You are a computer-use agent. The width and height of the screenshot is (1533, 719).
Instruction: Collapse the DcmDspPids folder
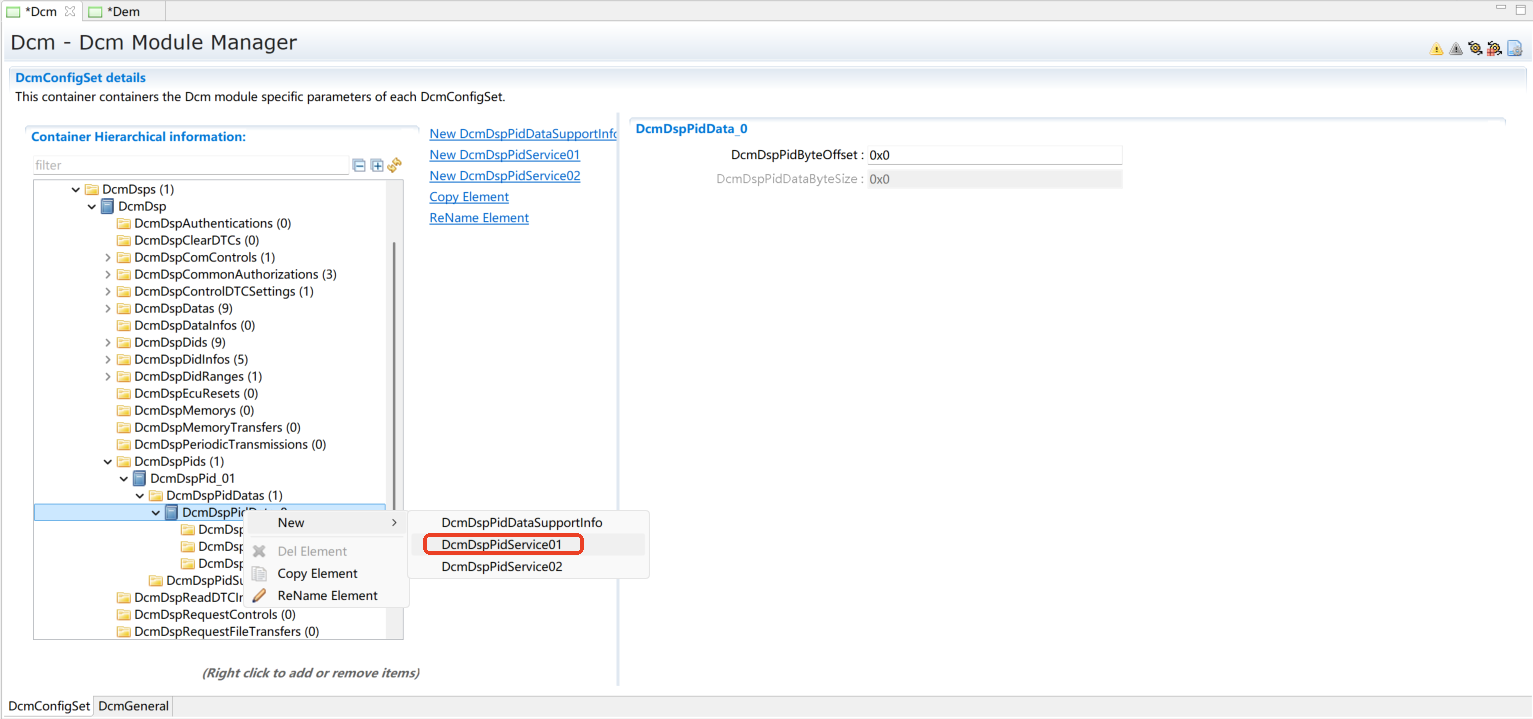[x=108, y=462]
